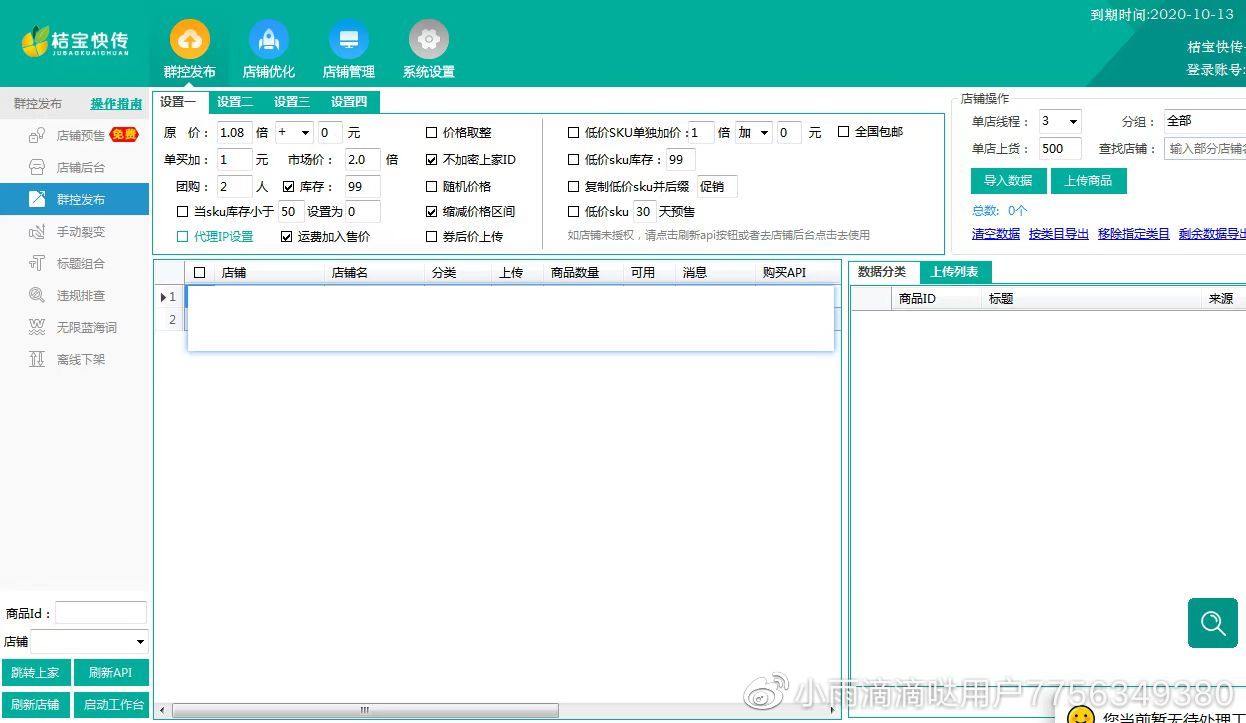
Task: Open 离线下架 in the sidebar
Action: tap(80, 360)
